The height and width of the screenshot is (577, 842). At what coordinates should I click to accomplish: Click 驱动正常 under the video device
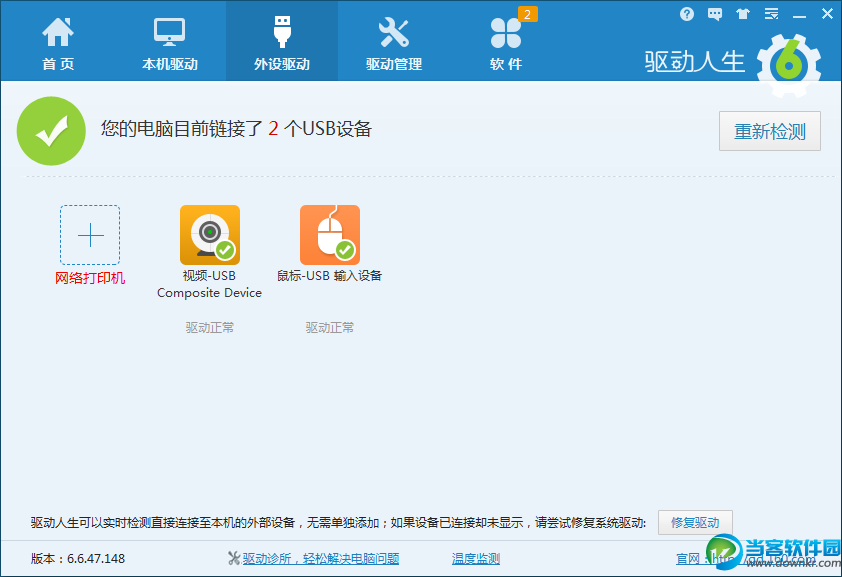click(210, 327)
